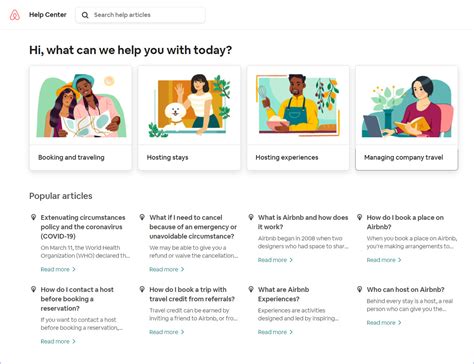474x364 pixels.
Task: Click lightbulb icon beside Extenuating circumstances article
Action: pyautogui.click(x=33, y=217)
